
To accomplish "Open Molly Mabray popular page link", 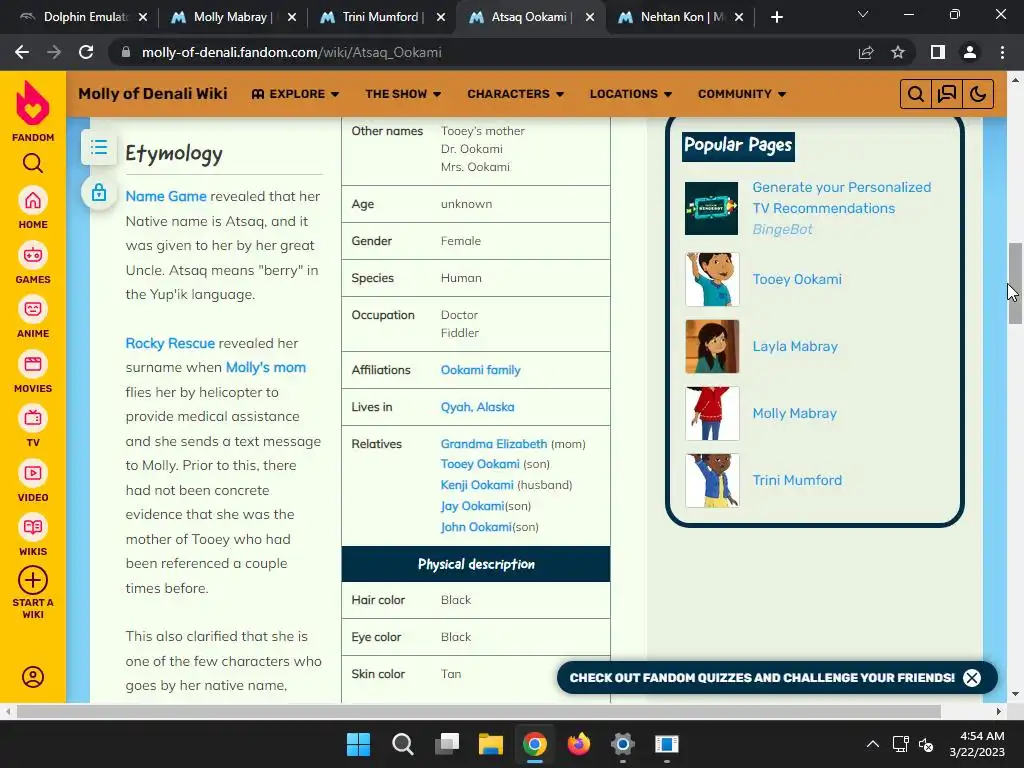I will pyautogui.click(x=795, y=413).
